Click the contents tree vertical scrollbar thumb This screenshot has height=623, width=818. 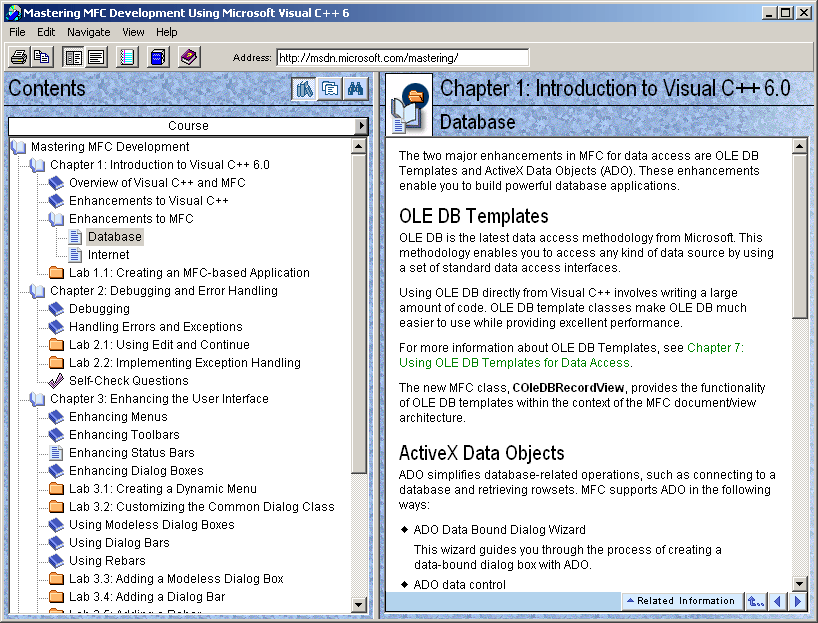(x=358, y=314)
